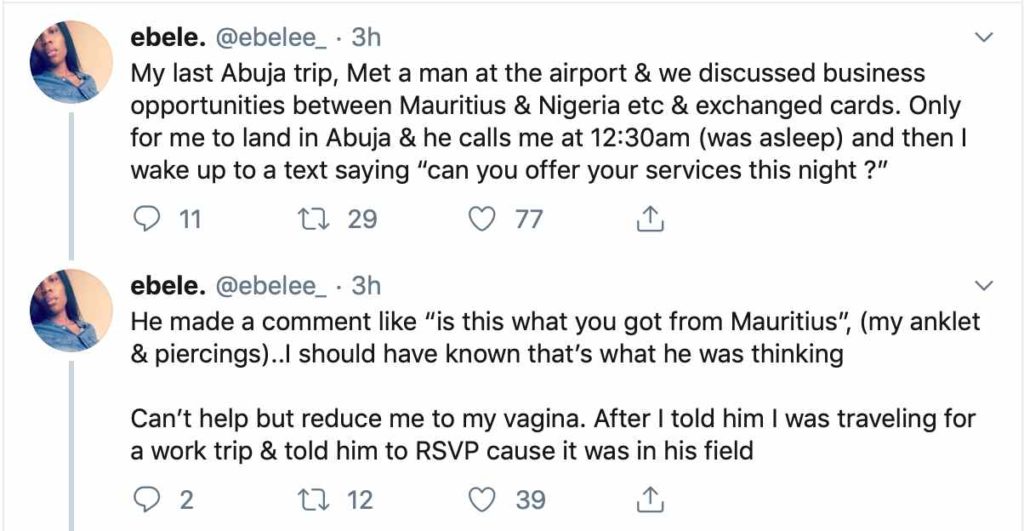Screen dimensions: 1024x531
Task: Reply to the anklet and piercings tweet
Action: [x=146, y=497]
